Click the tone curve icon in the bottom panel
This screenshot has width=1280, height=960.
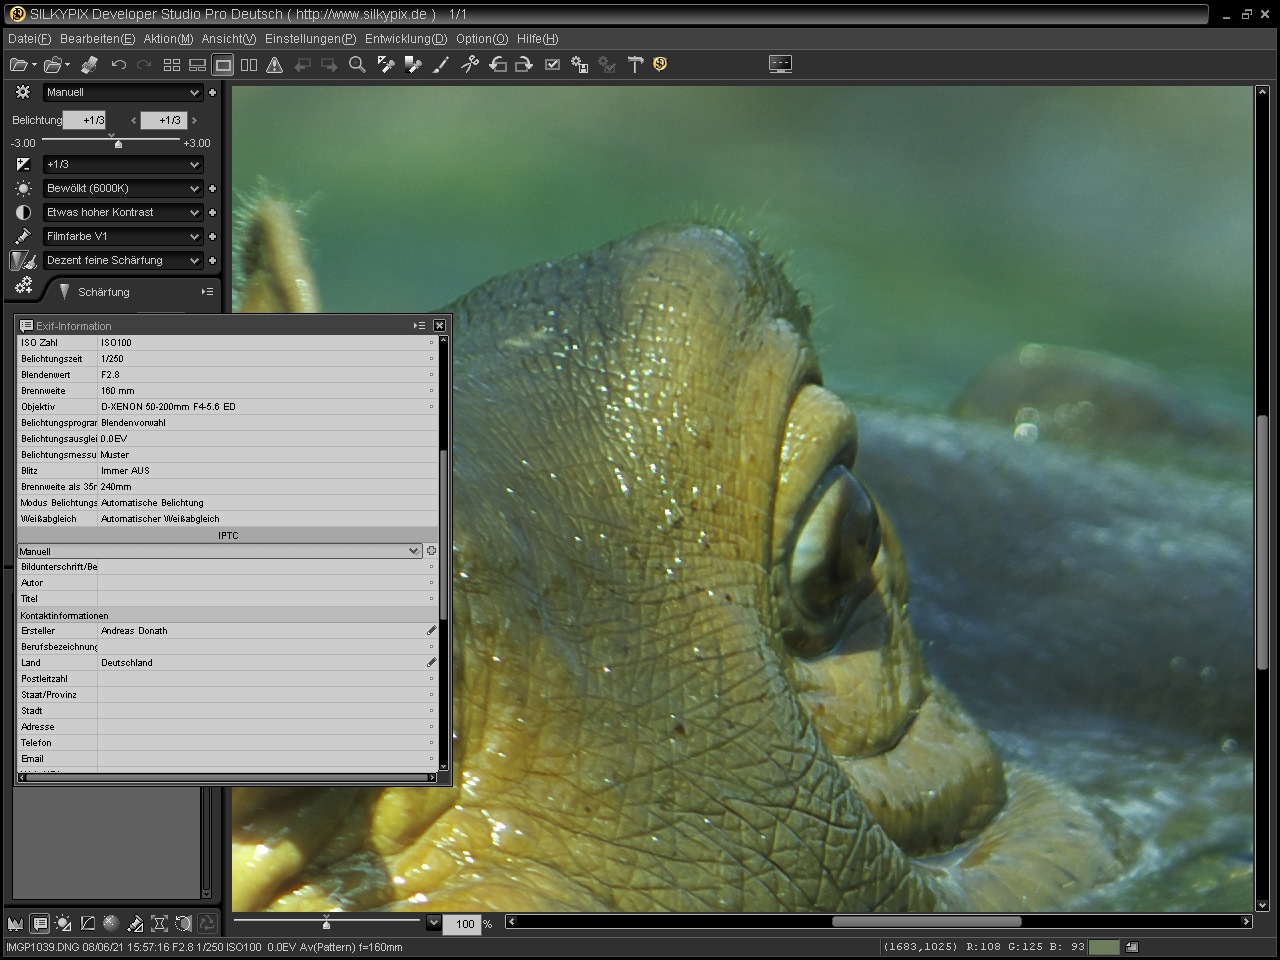[x=88, y=923]
